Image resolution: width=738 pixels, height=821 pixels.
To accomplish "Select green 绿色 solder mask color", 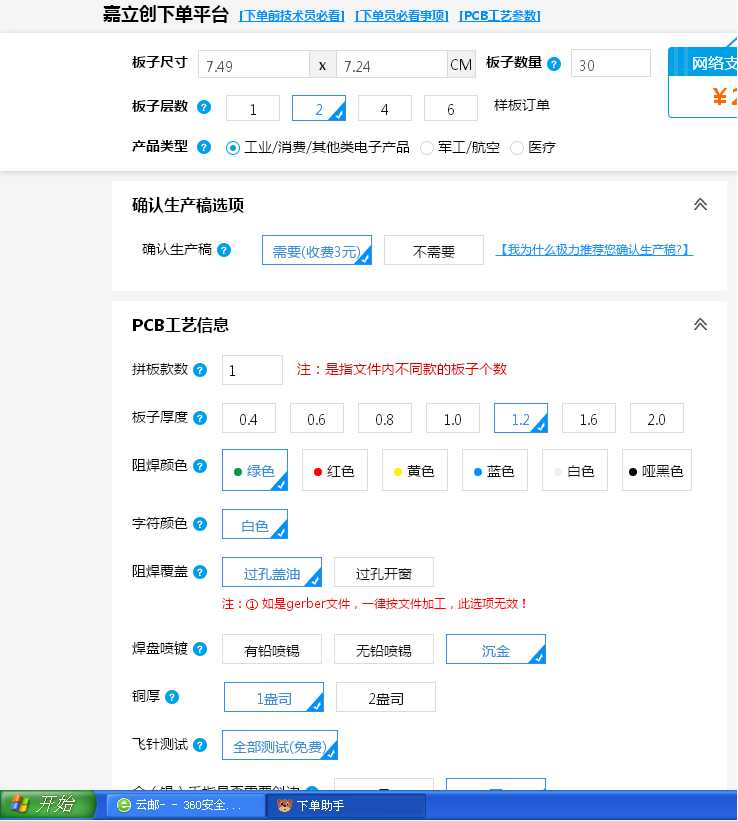I will 255,470.
